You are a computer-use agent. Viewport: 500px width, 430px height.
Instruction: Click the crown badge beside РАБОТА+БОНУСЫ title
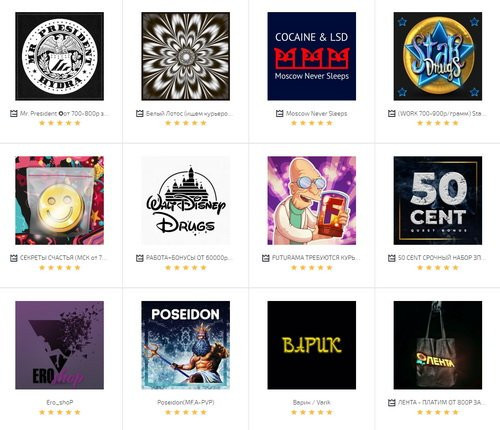pos(140,258)
